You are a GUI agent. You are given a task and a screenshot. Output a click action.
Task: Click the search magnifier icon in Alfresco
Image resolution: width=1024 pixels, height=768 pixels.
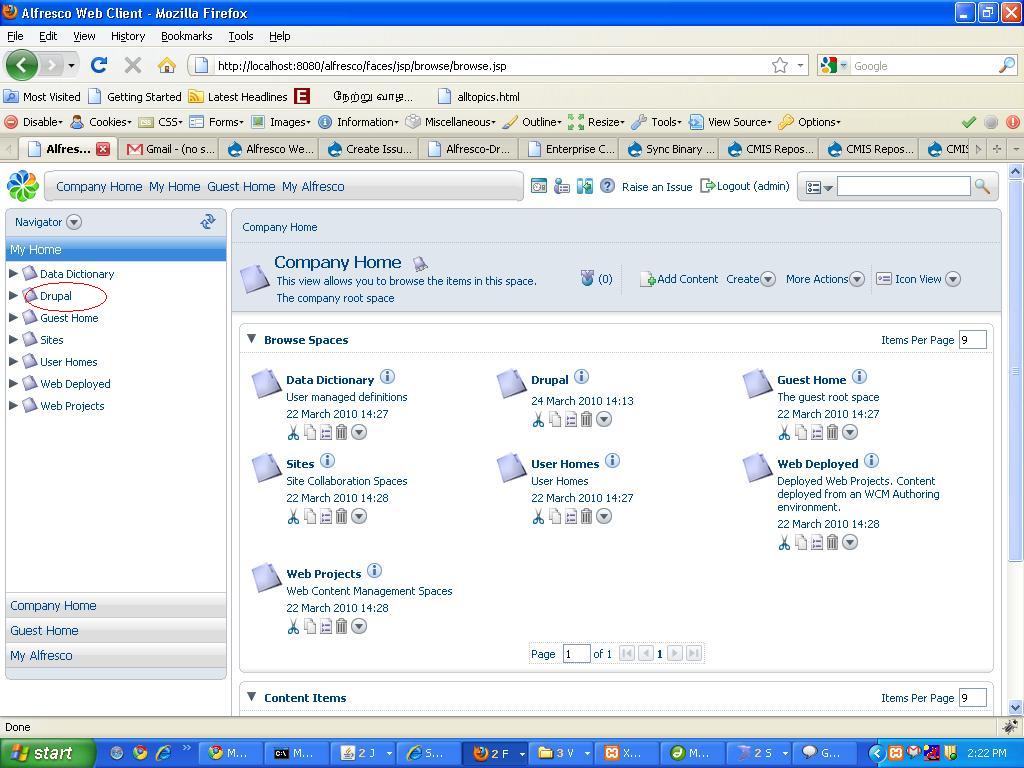(982, 187)
